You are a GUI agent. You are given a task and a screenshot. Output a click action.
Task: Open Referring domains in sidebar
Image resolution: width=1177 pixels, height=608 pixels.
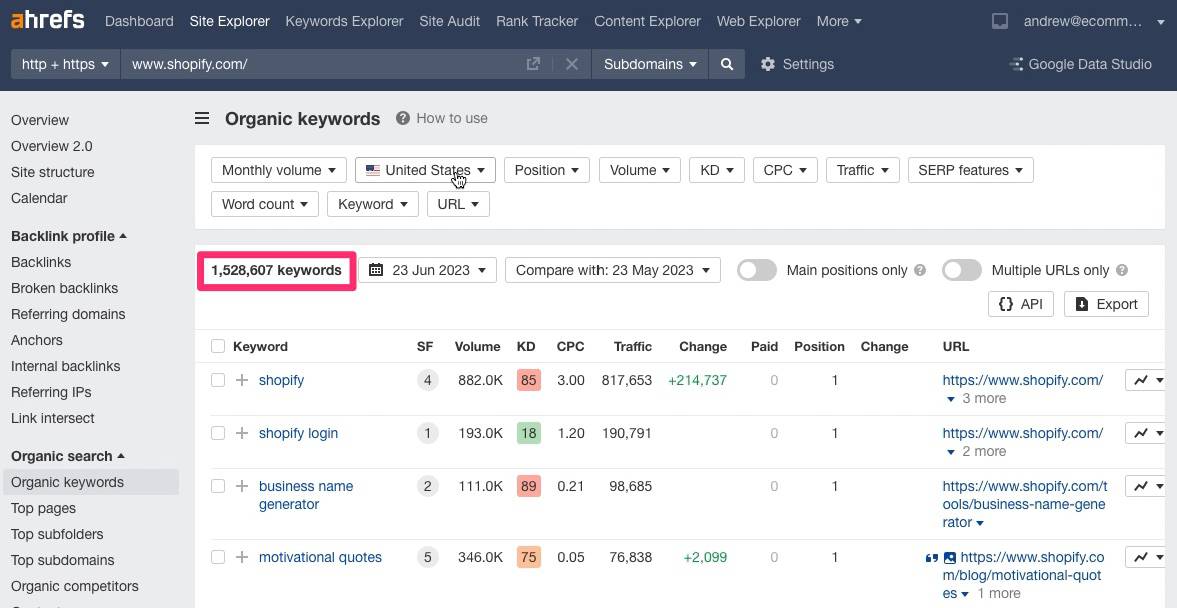[68, 315]
